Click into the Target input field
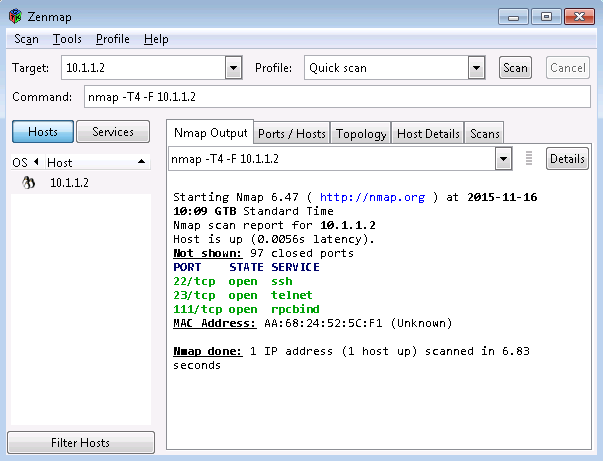603x461 pixels. [143, 68]
